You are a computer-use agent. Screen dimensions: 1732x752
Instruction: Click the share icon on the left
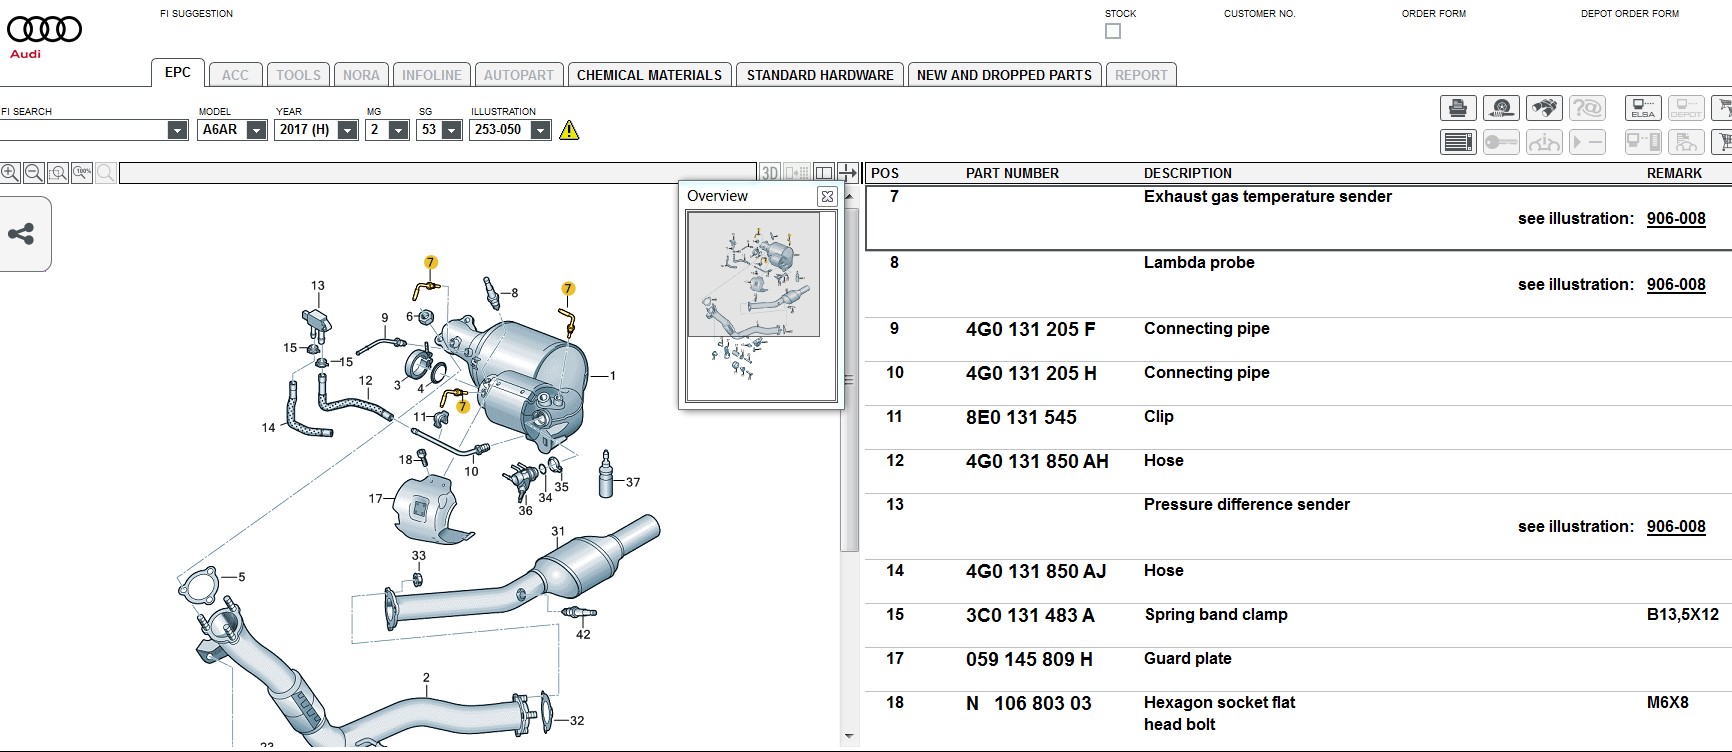click(21, 234)
